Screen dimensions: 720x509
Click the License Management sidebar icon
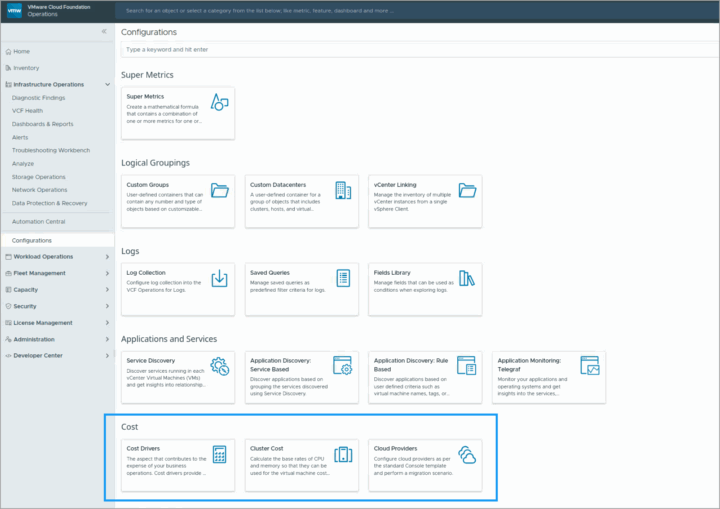coord(8,323)
